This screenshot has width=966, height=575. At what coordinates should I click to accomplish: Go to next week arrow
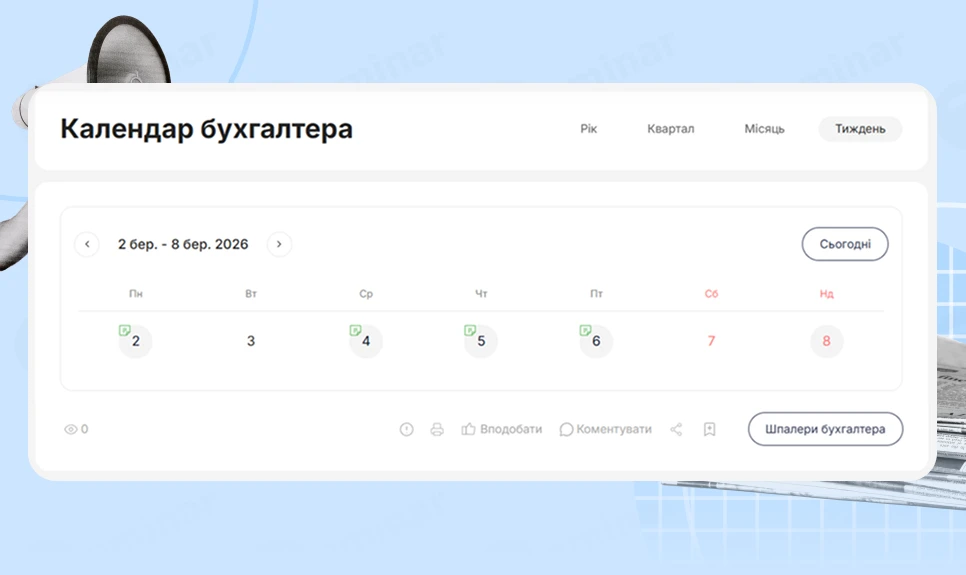(279, 244)
